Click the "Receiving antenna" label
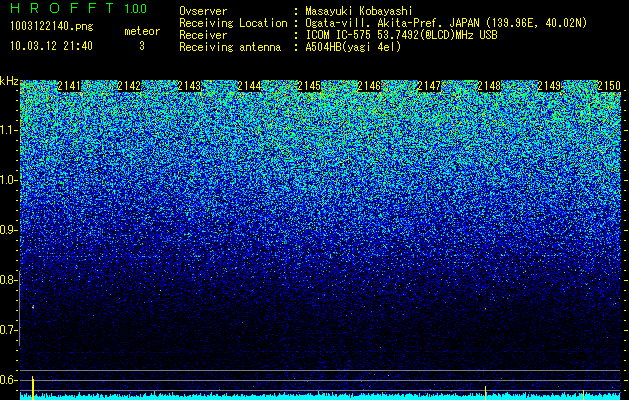This screenshot has height=400, width=629. point(230,47)
